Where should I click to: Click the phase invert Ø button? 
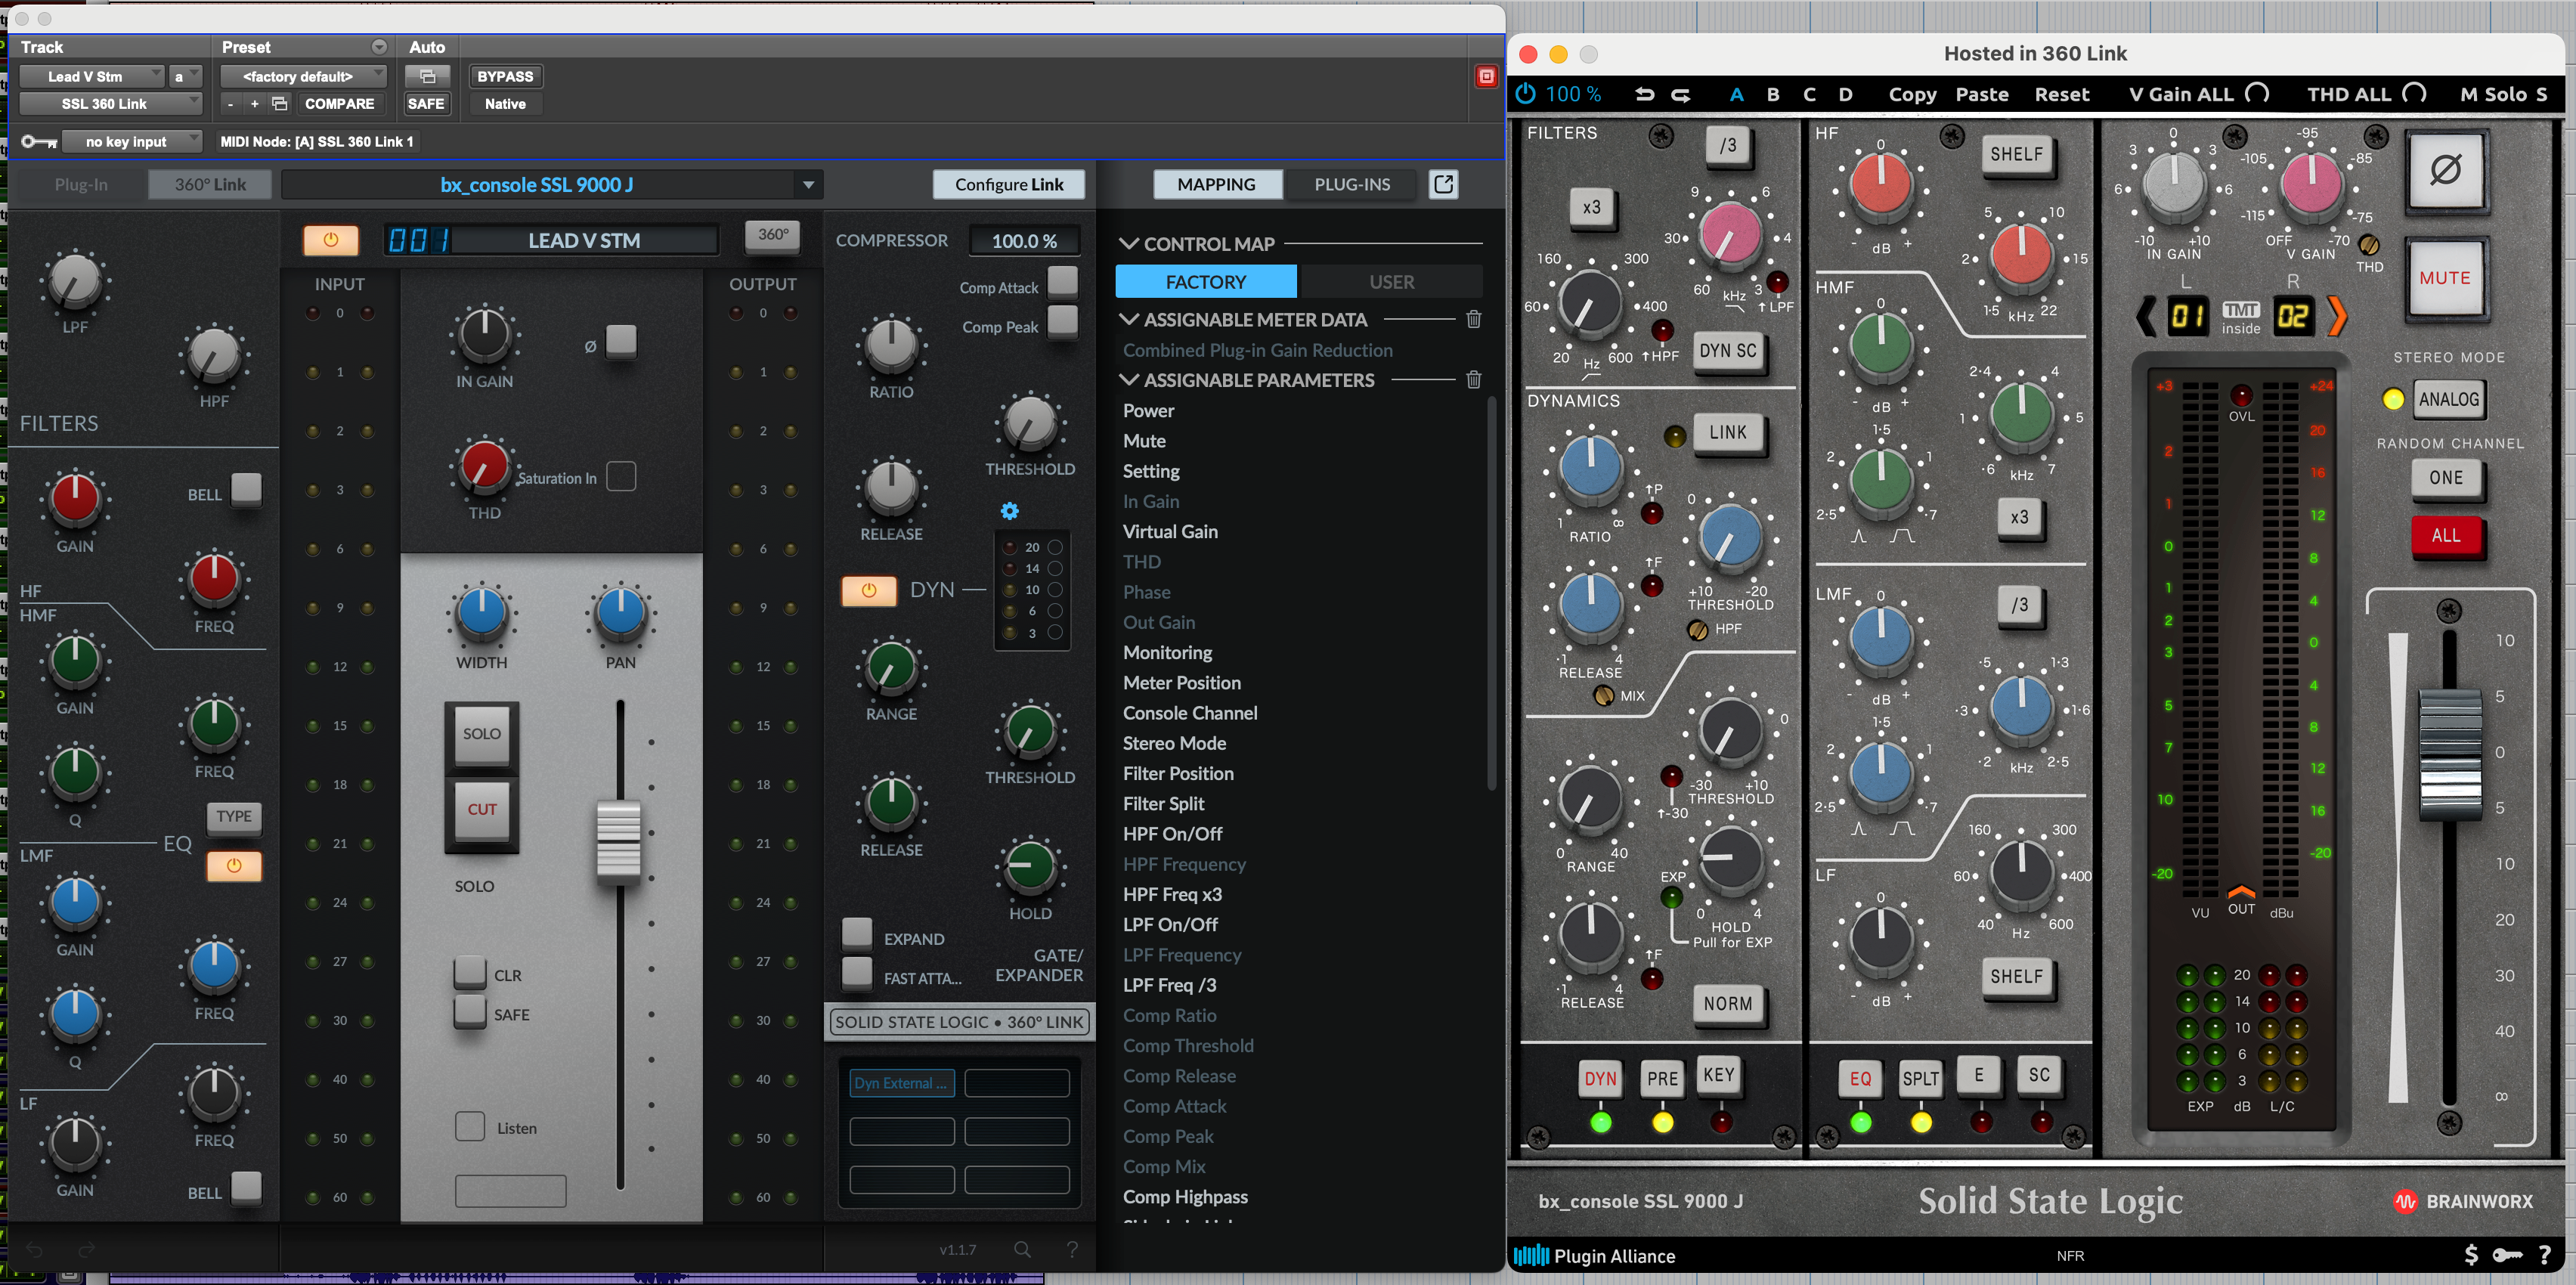(2445, 170)
